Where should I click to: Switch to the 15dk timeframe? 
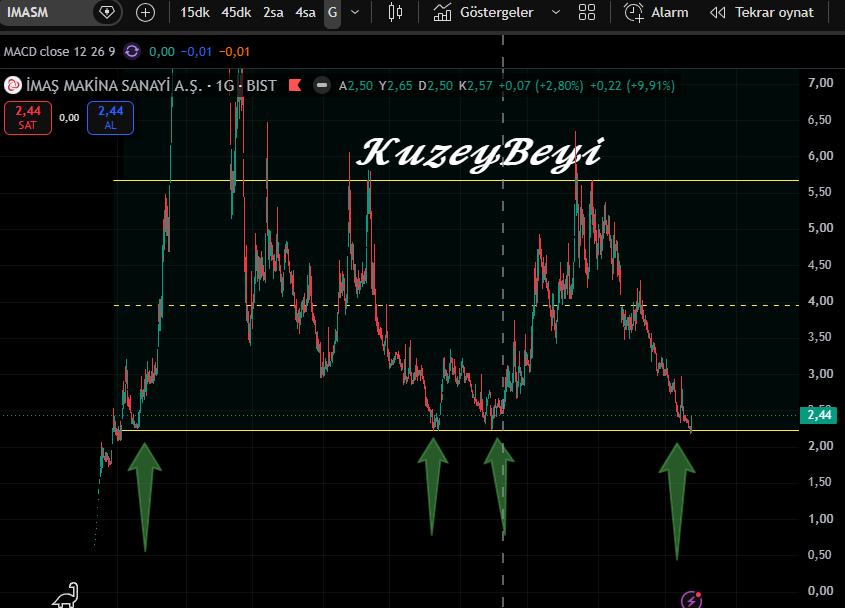195,12
